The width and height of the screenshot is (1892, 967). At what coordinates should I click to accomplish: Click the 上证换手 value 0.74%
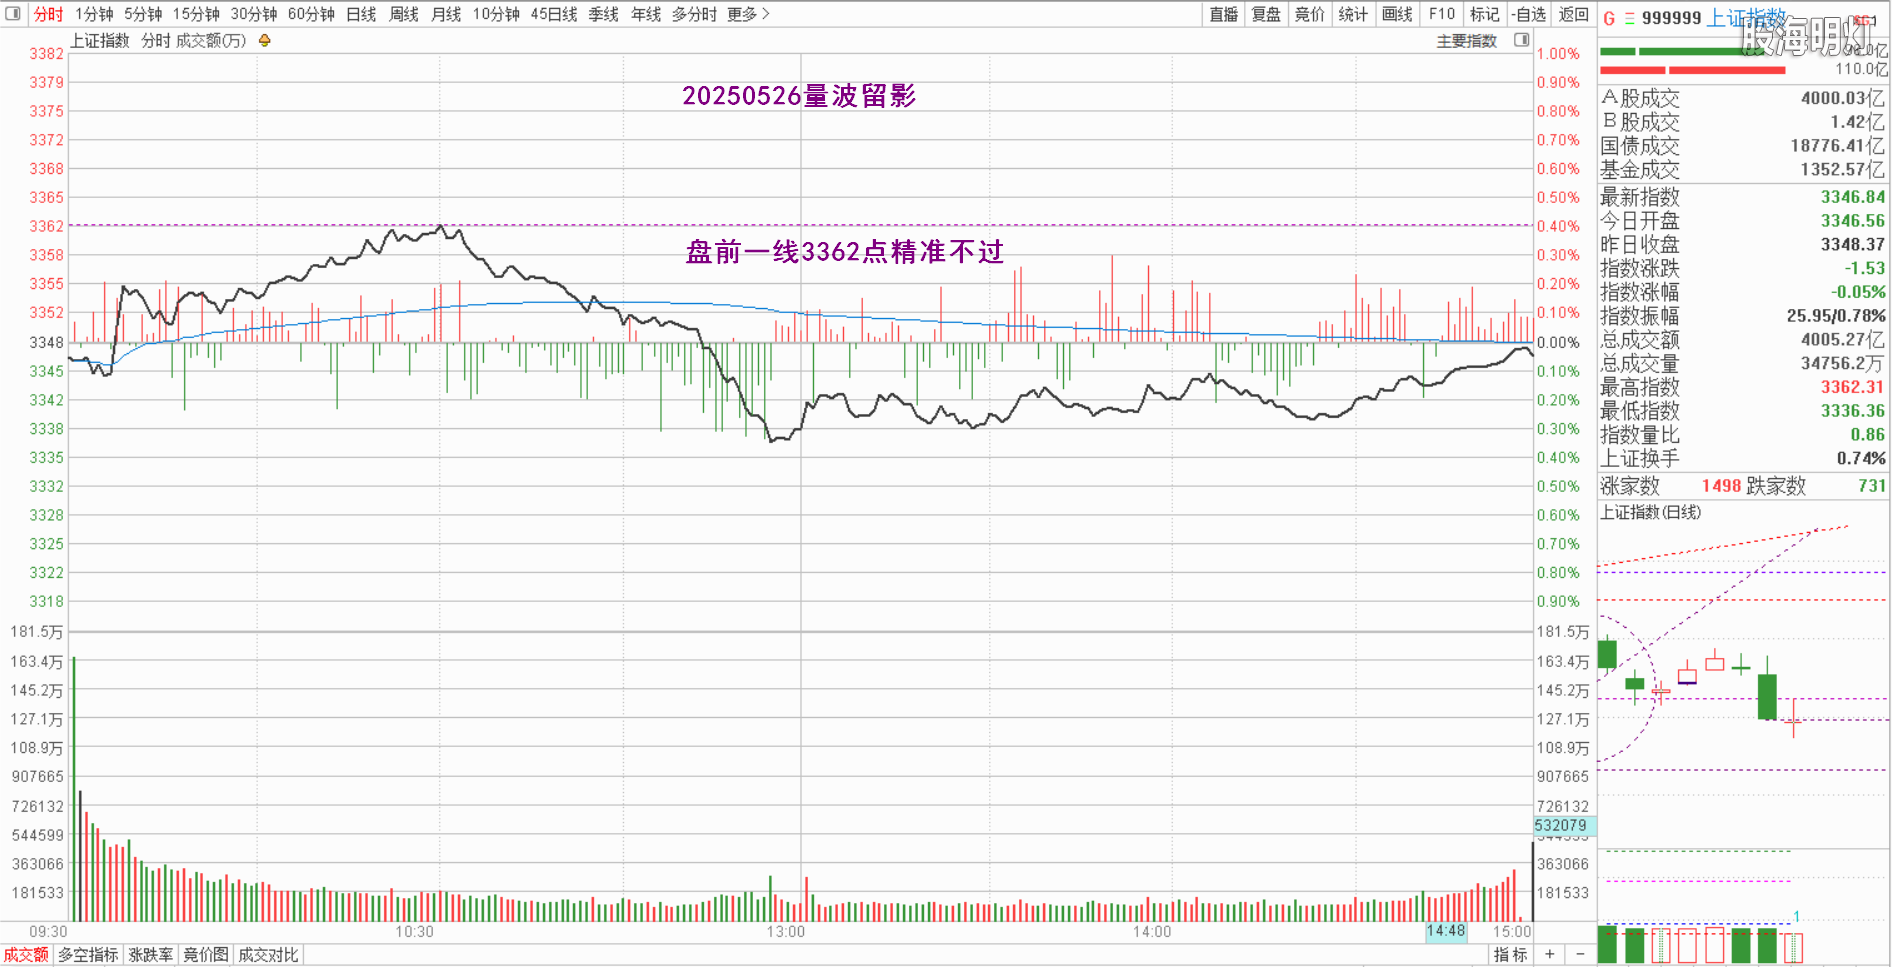[x=1861, y=459]
